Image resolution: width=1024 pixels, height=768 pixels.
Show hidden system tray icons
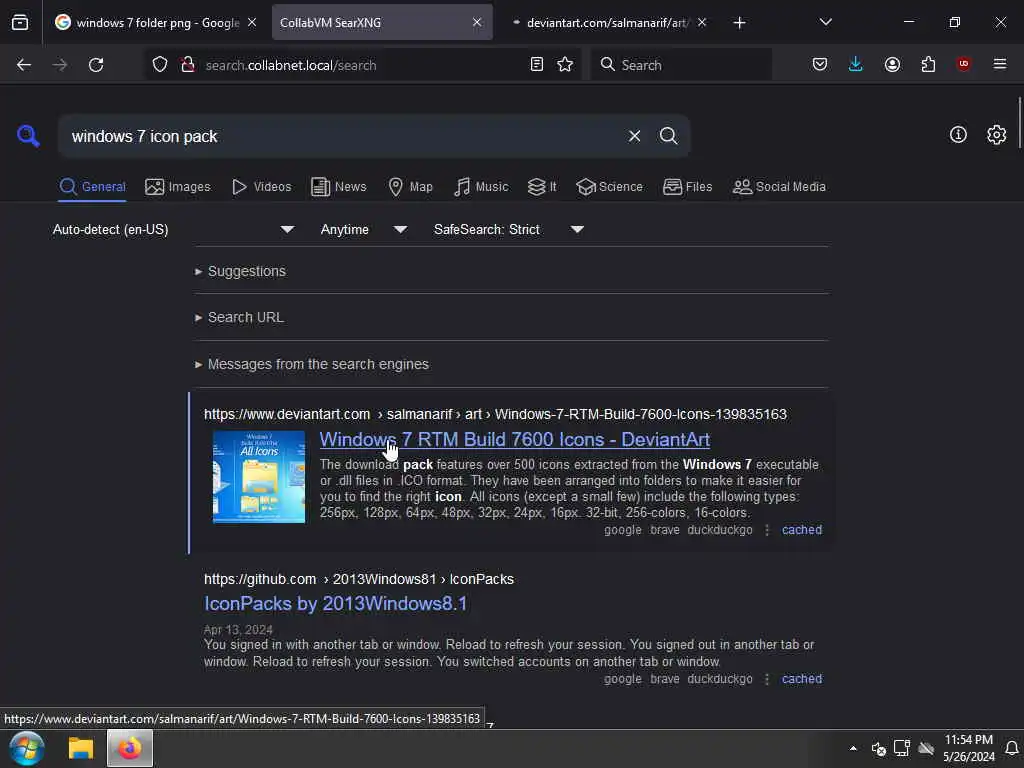[853, 748]
